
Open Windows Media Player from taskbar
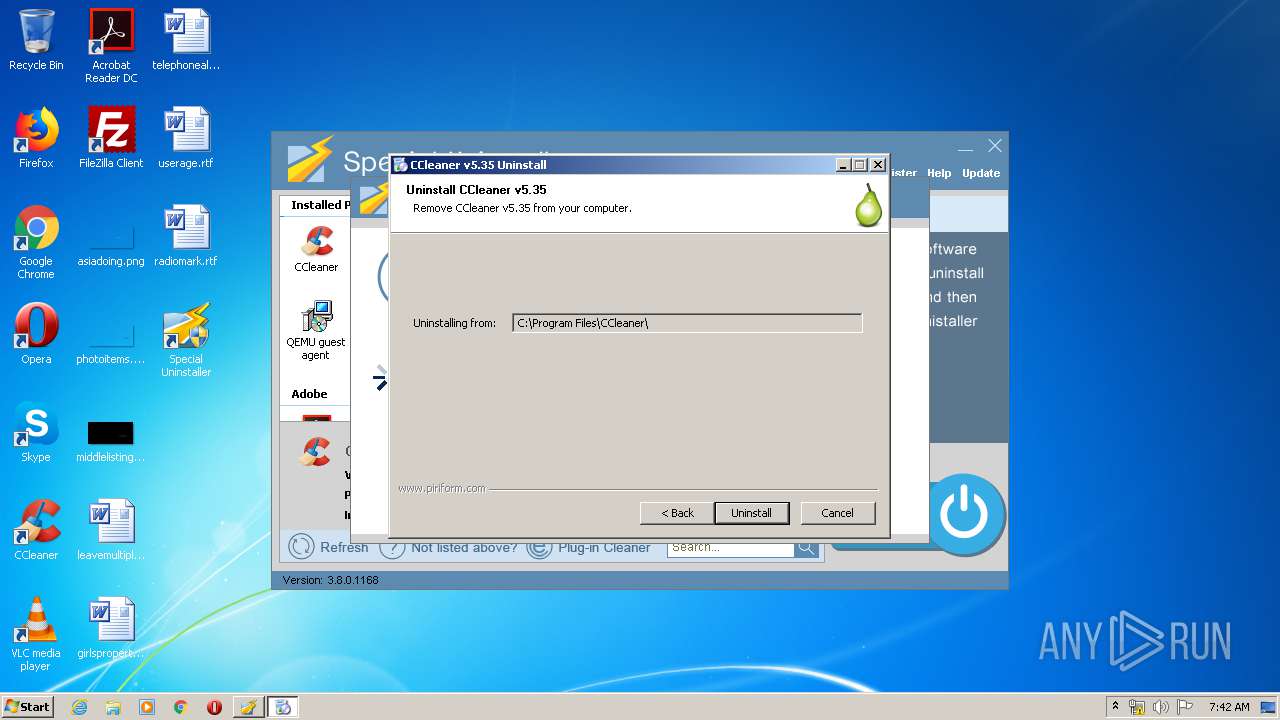click(147, 707)
